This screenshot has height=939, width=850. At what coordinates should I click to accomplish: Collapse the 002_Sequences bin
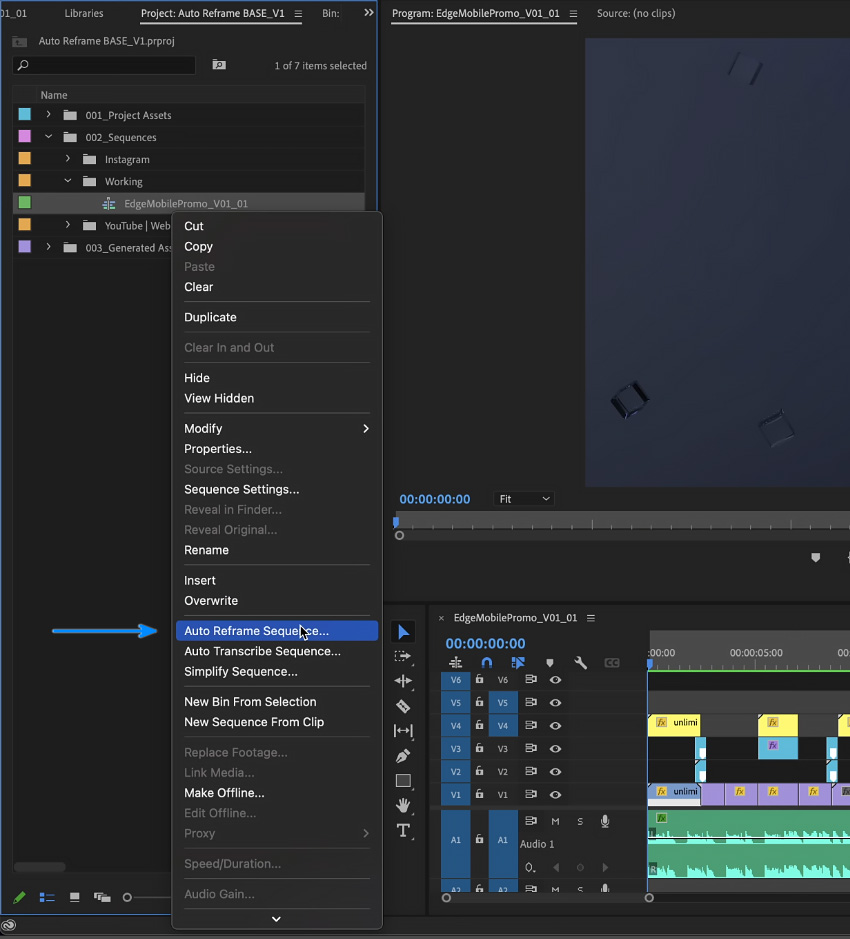(x=49, y=137)
